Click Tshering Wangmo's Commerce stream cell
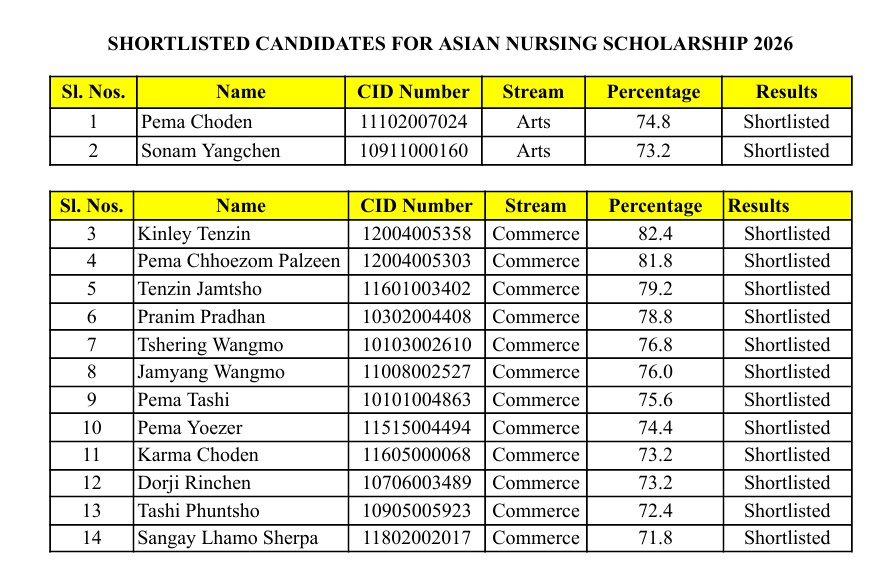The image size is (885, 571). (x=536, y=344)
